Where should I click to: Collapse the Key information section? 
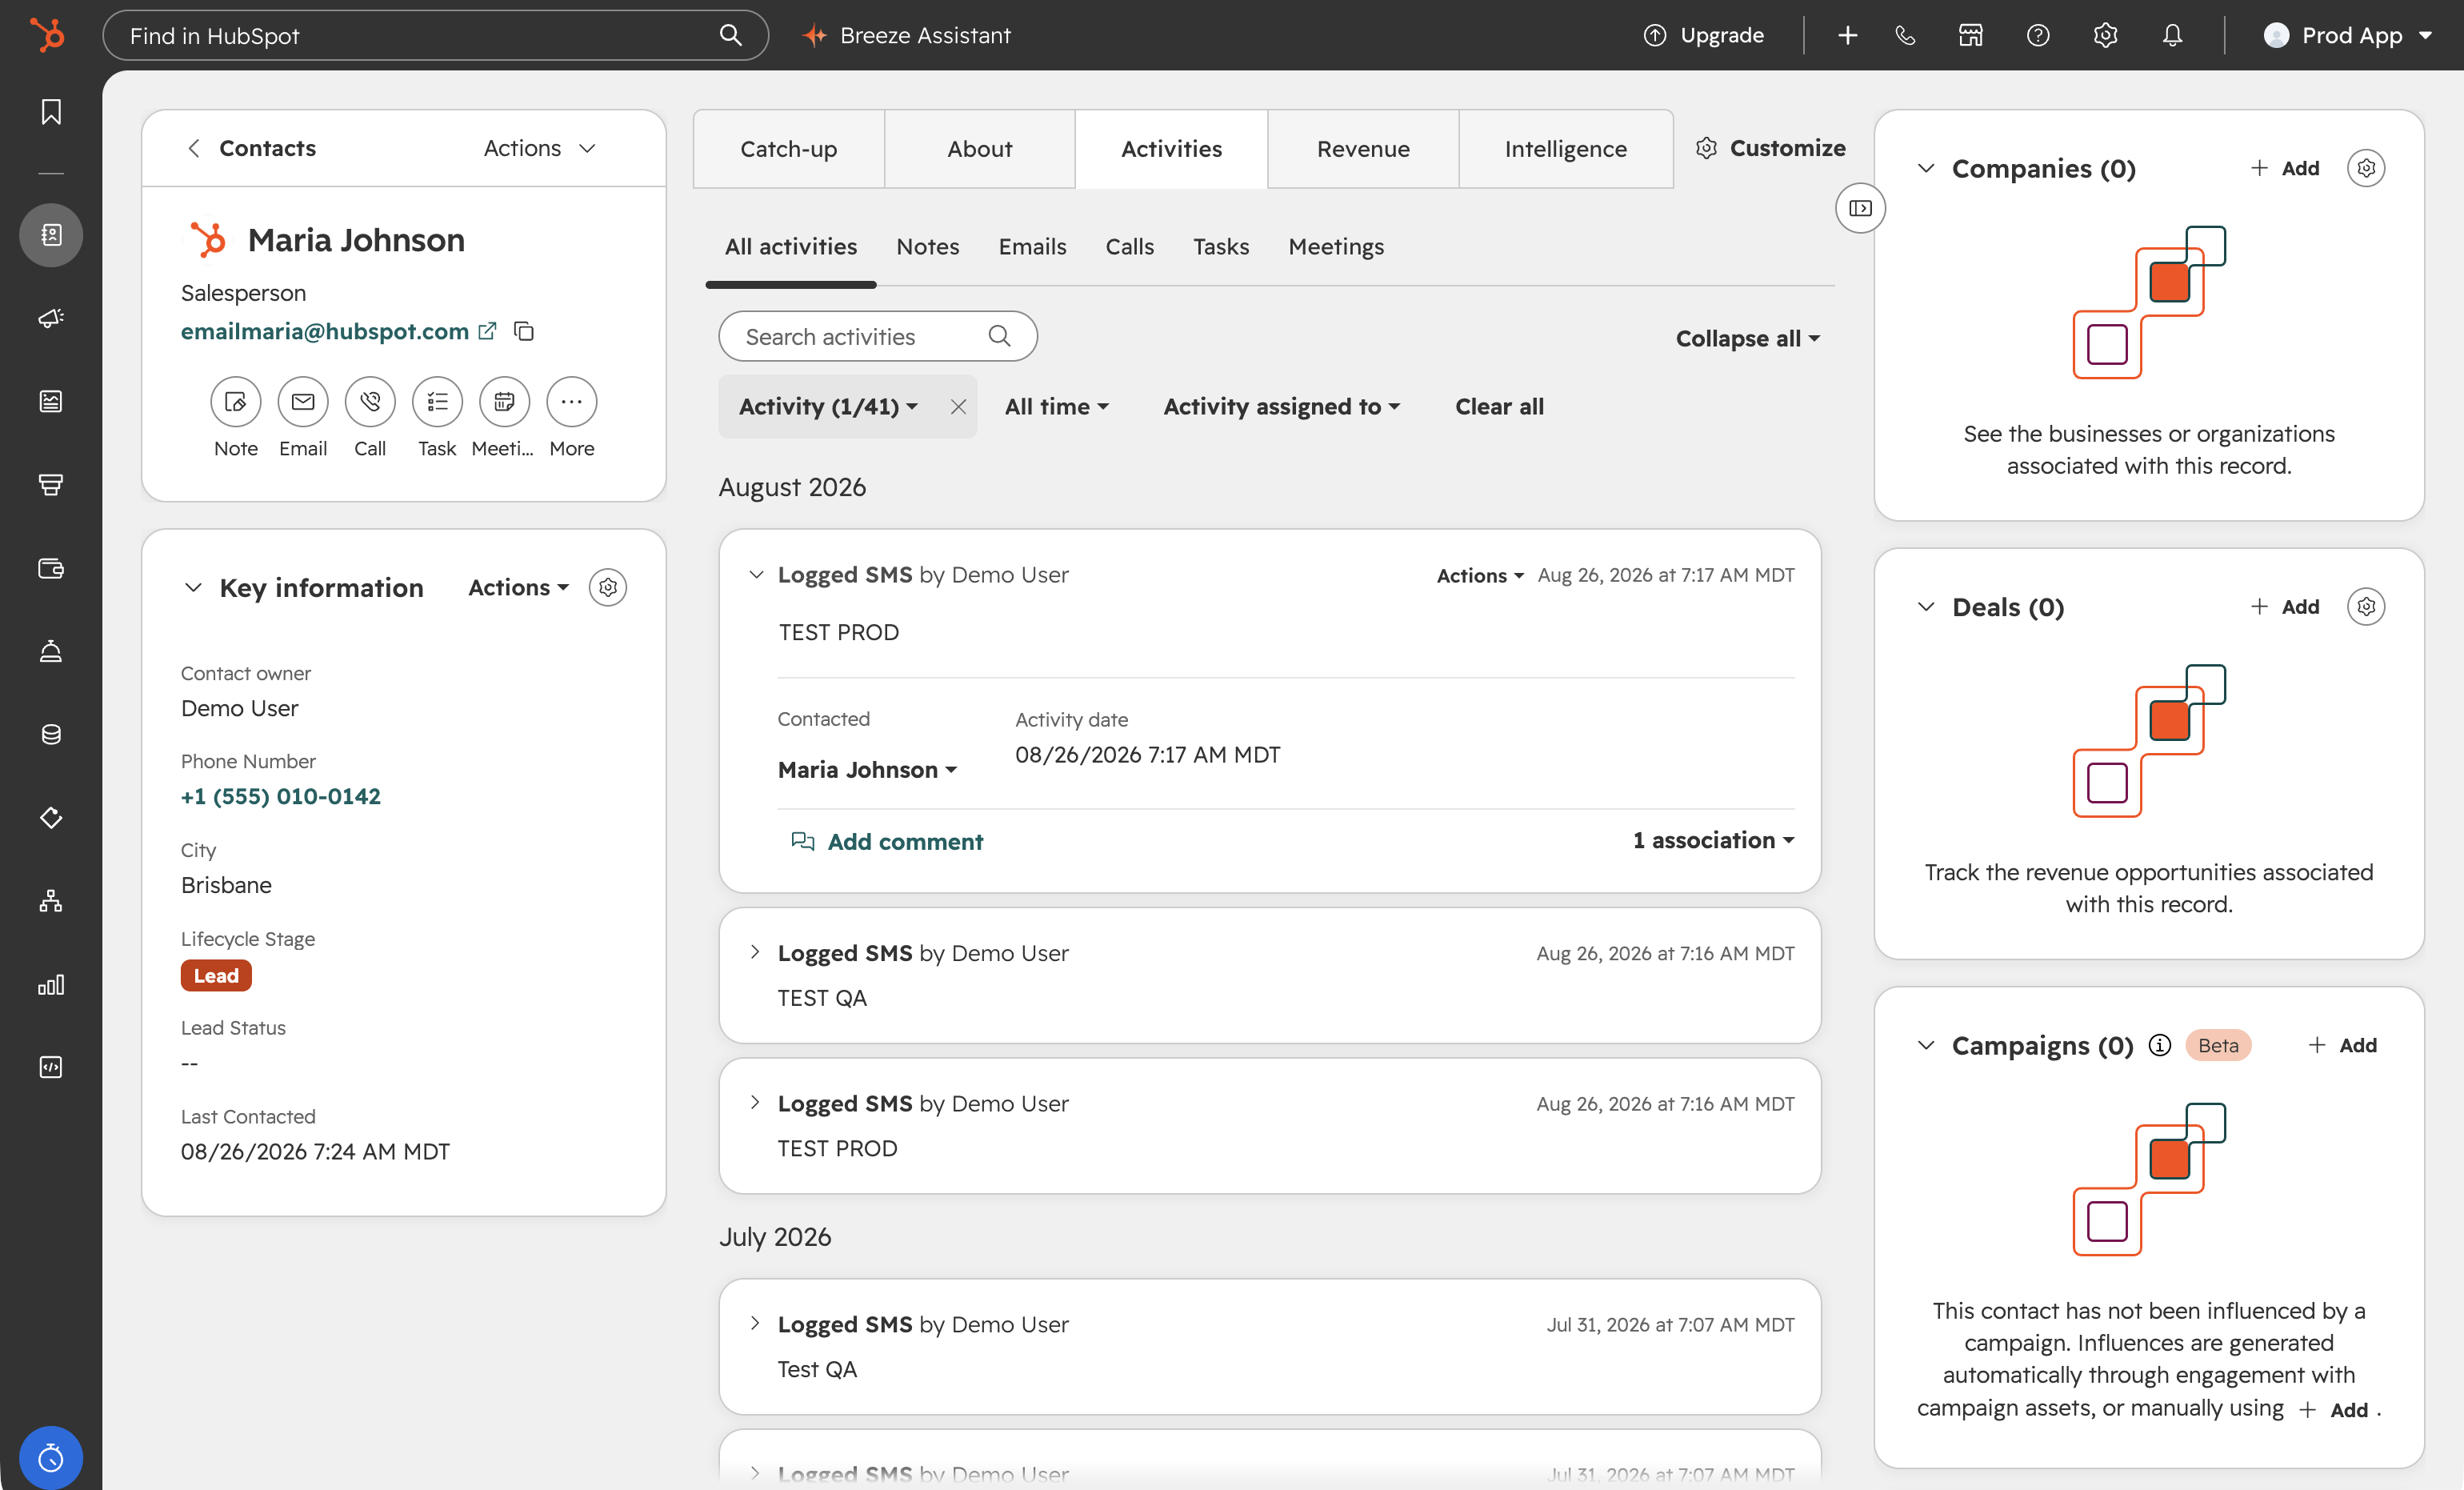tap(193, 588)
